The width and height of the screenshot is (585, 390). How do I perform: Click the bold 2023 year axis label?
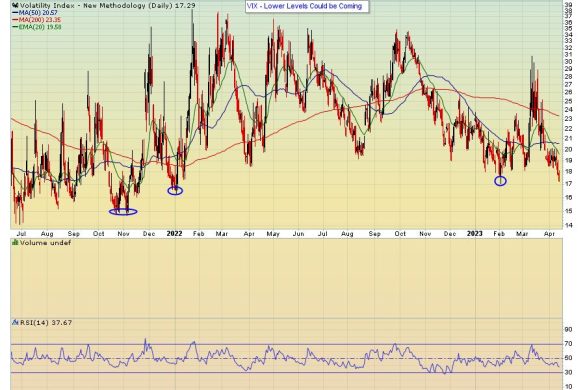point(475,234)
